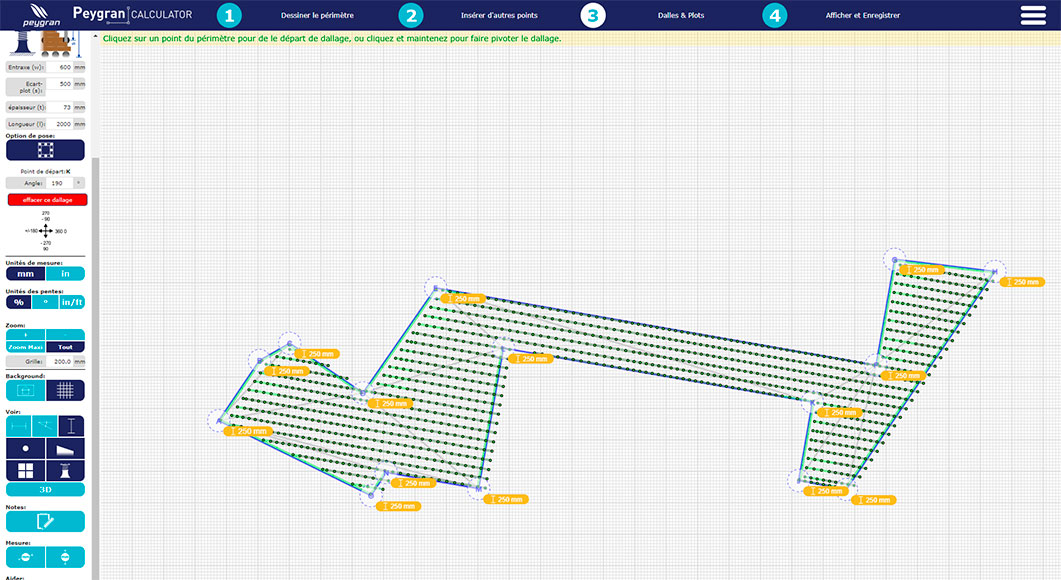Go to Afficher et Enregistrer step
This screenshot has width=1061, height=580.
coord(863,15)
